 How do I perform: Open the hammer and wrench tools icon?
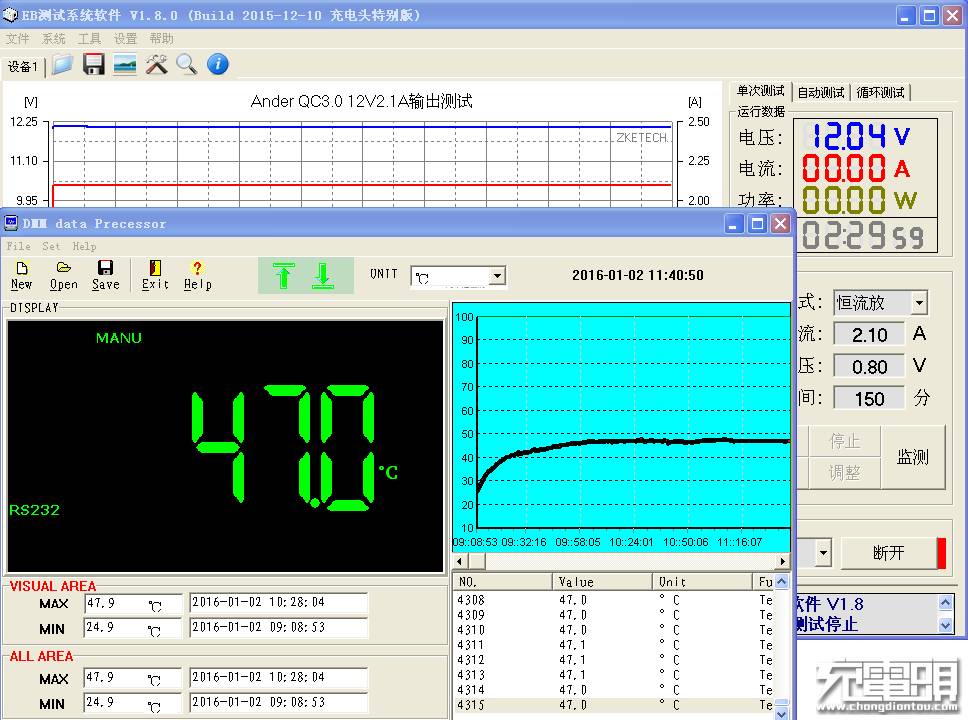[156, 65]
